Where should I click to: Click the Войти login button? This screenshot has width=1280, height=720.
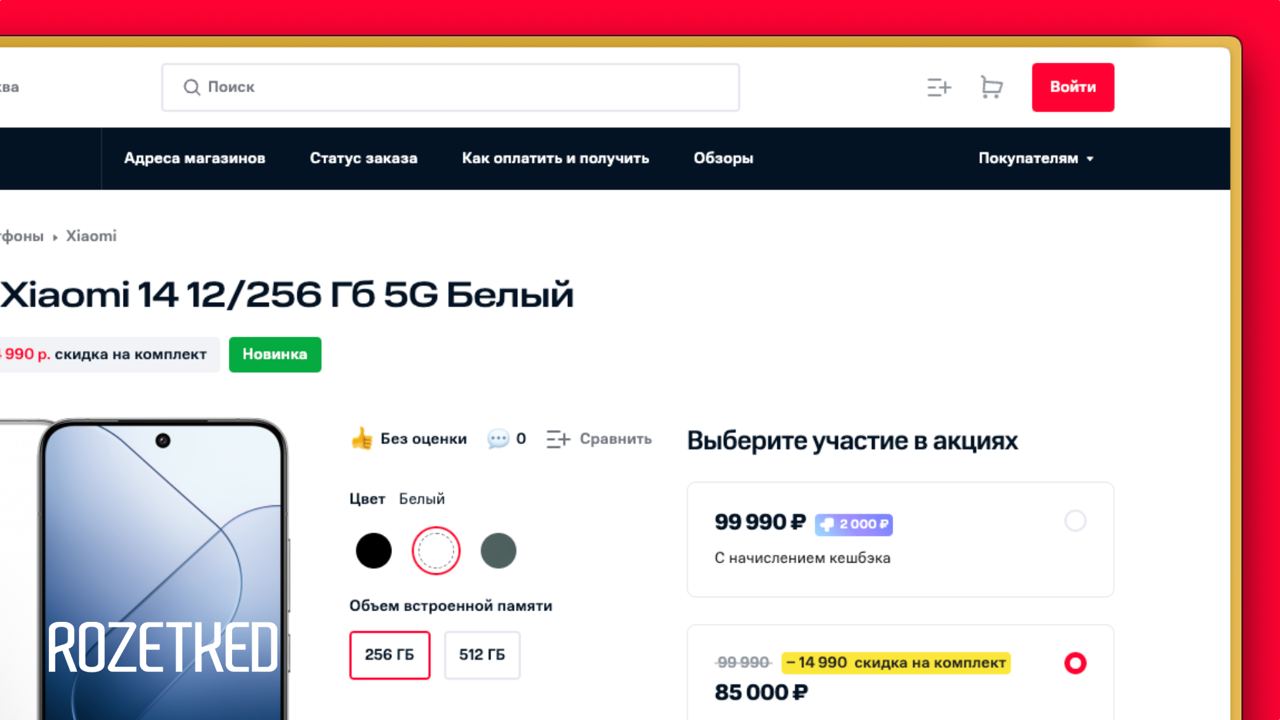tap(1073, 87)
